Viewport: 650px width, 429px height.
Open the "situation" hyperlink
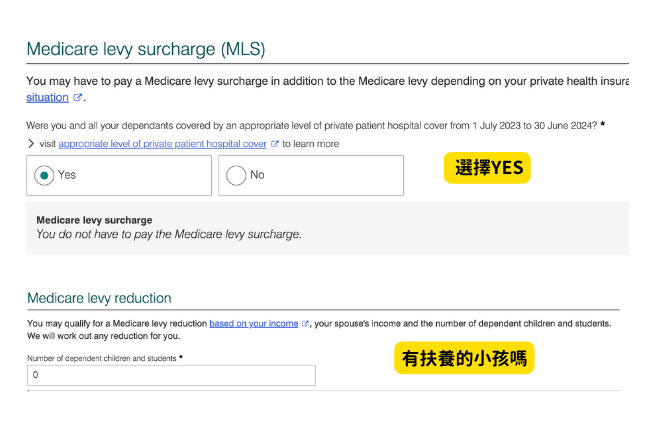pyautogui.click(x=47, y=97)
